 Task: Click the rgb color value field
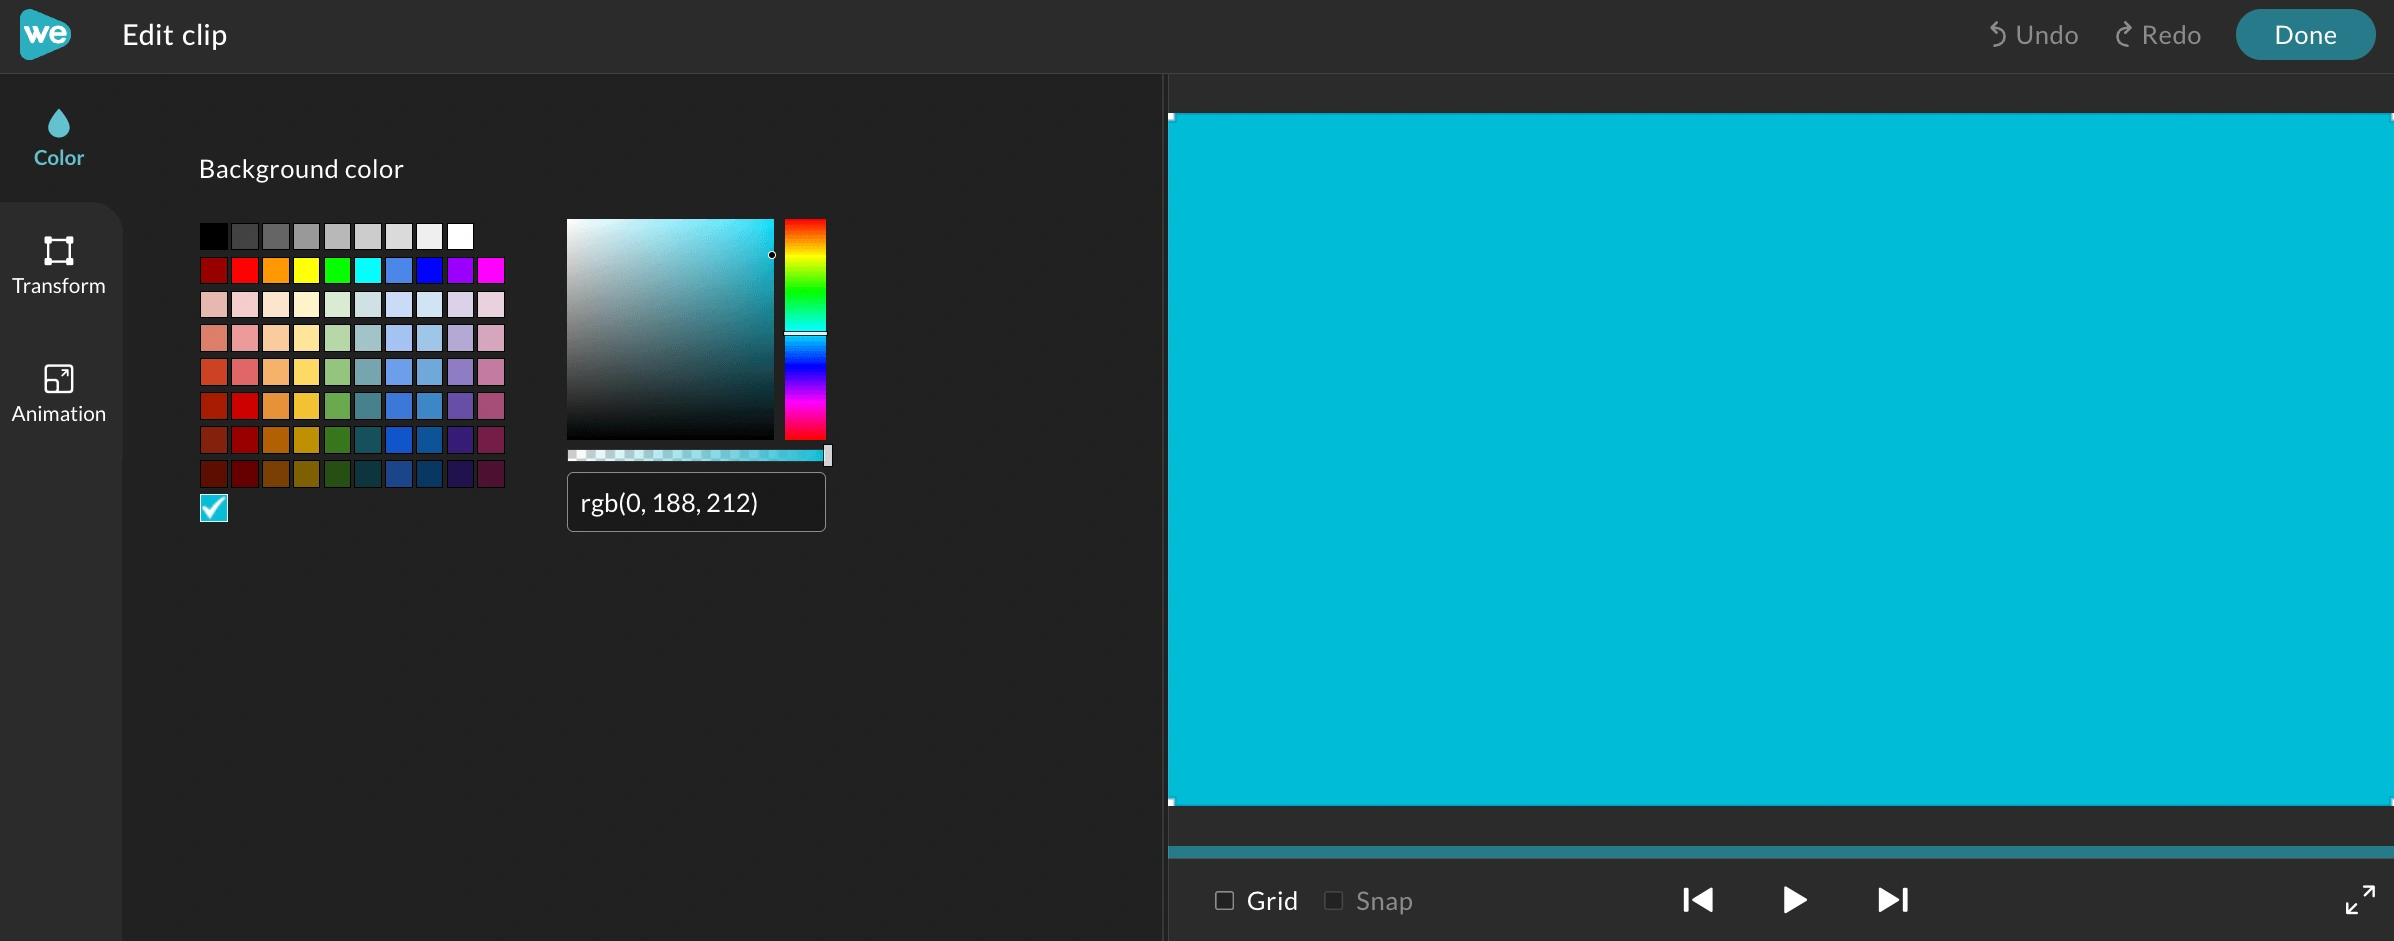(696, 502)
